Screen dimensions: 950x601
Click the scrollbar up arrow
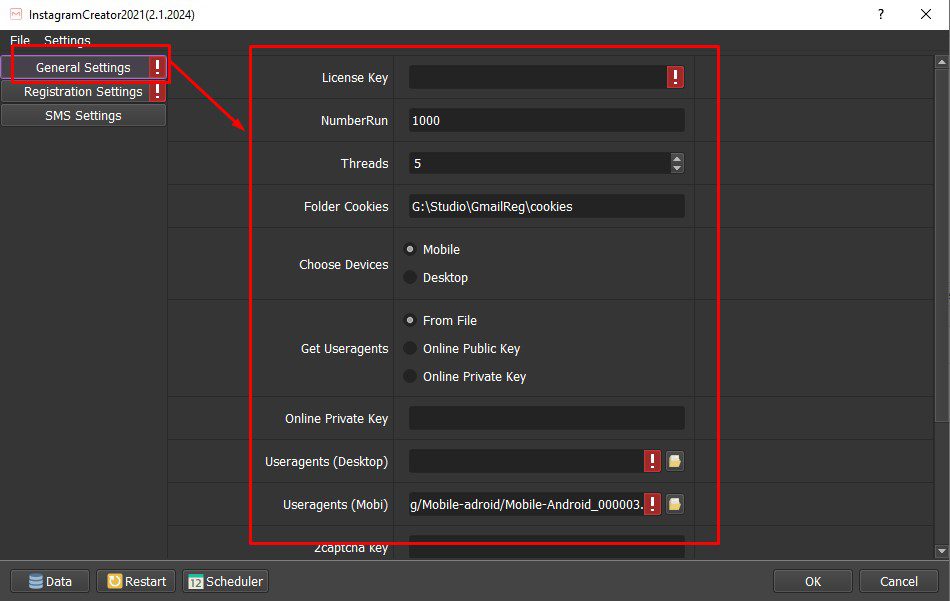click(942, 62)
